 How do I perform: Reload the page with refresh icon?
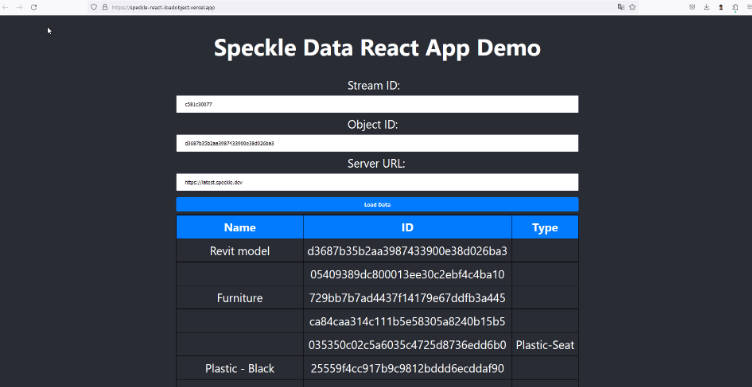point(34,7)
